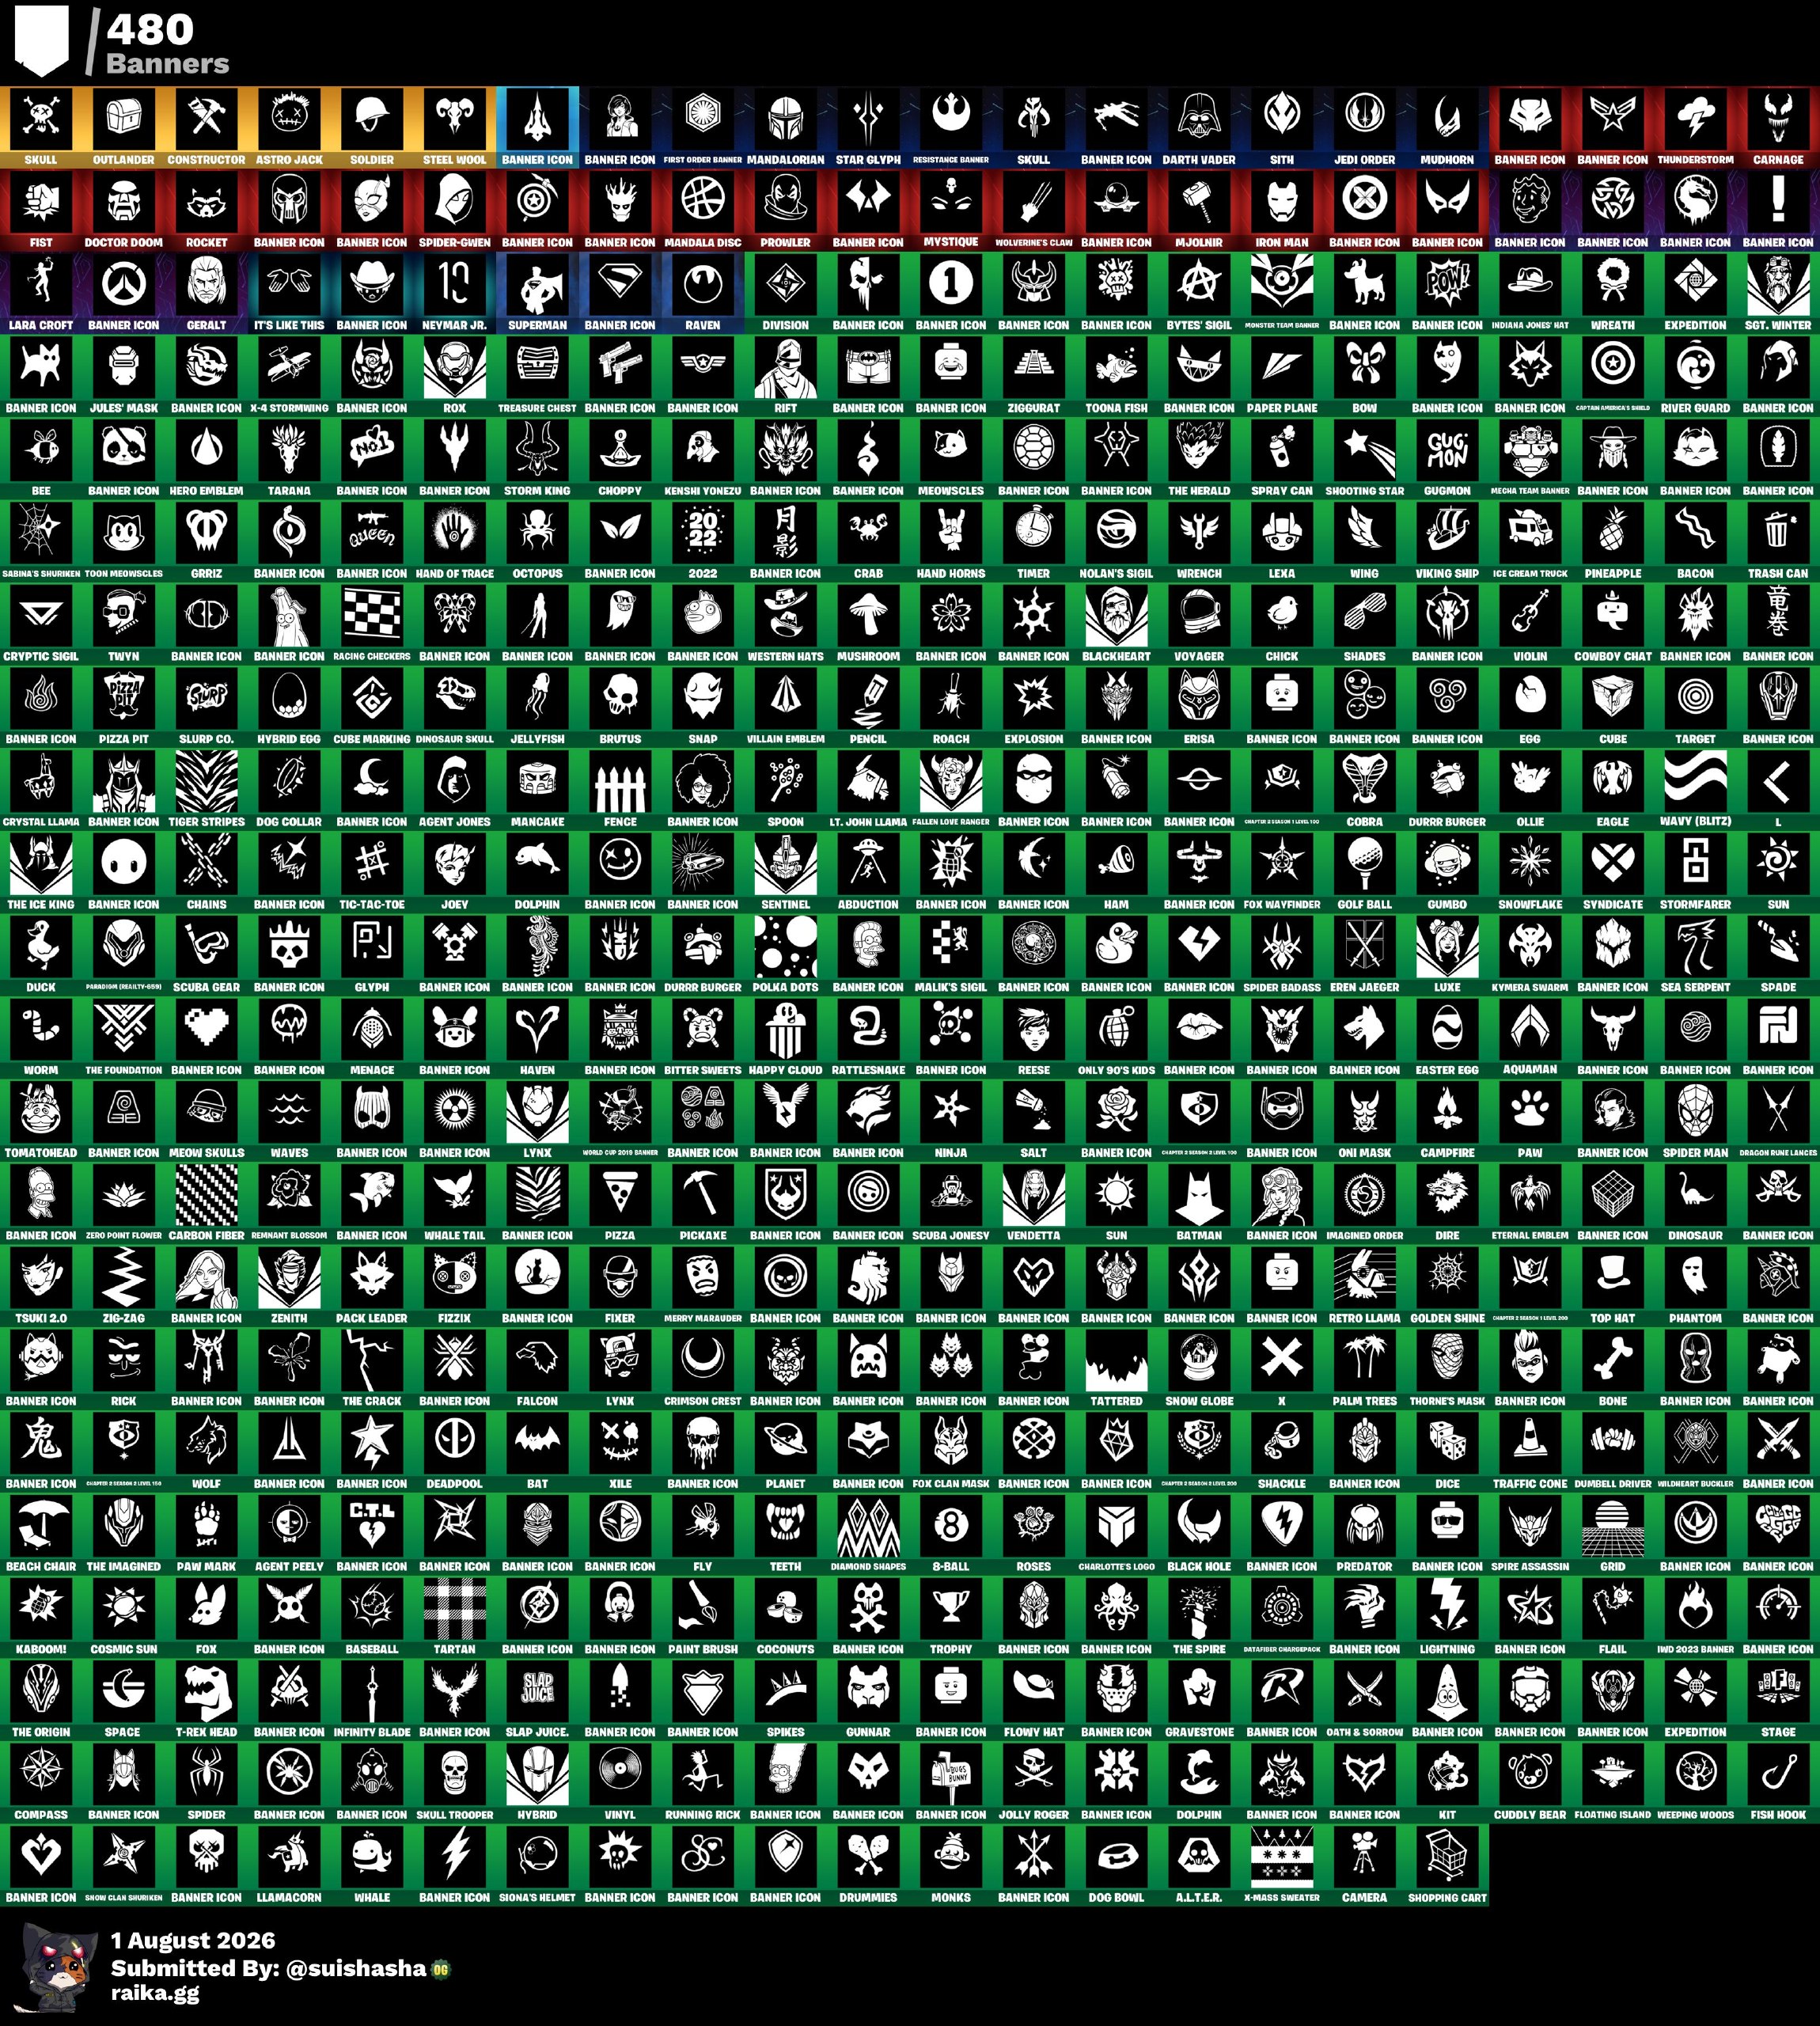Image resolution: width=1820 pixels, height=2026 pixels.
Task: Choose the Dice banner
Action: [x=1447, y=1452]
